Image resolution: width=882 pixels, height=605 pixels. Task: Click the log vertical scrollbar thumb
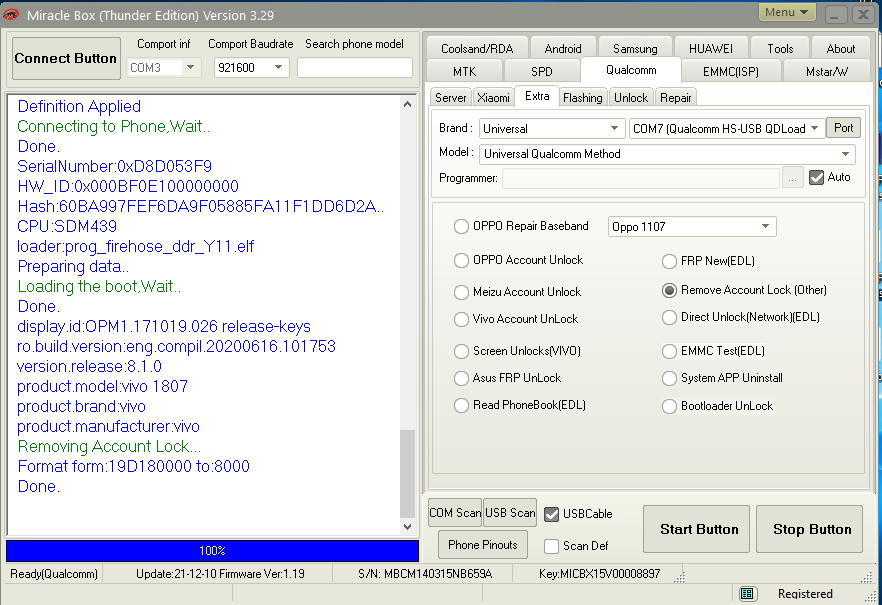[x=407, y=473]
